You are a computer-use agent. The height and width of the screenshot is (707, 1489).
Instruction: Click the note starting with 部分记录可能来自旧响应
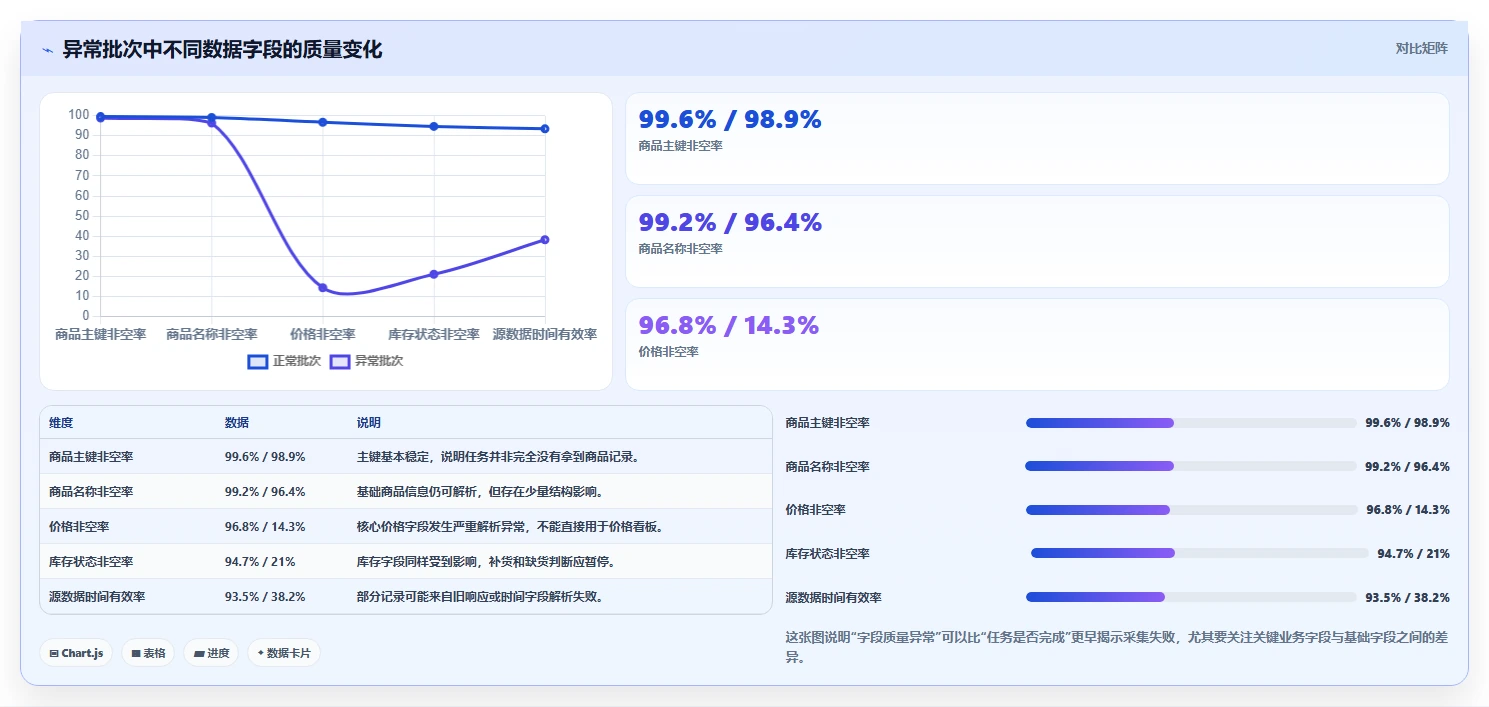(x=480, y=597)
